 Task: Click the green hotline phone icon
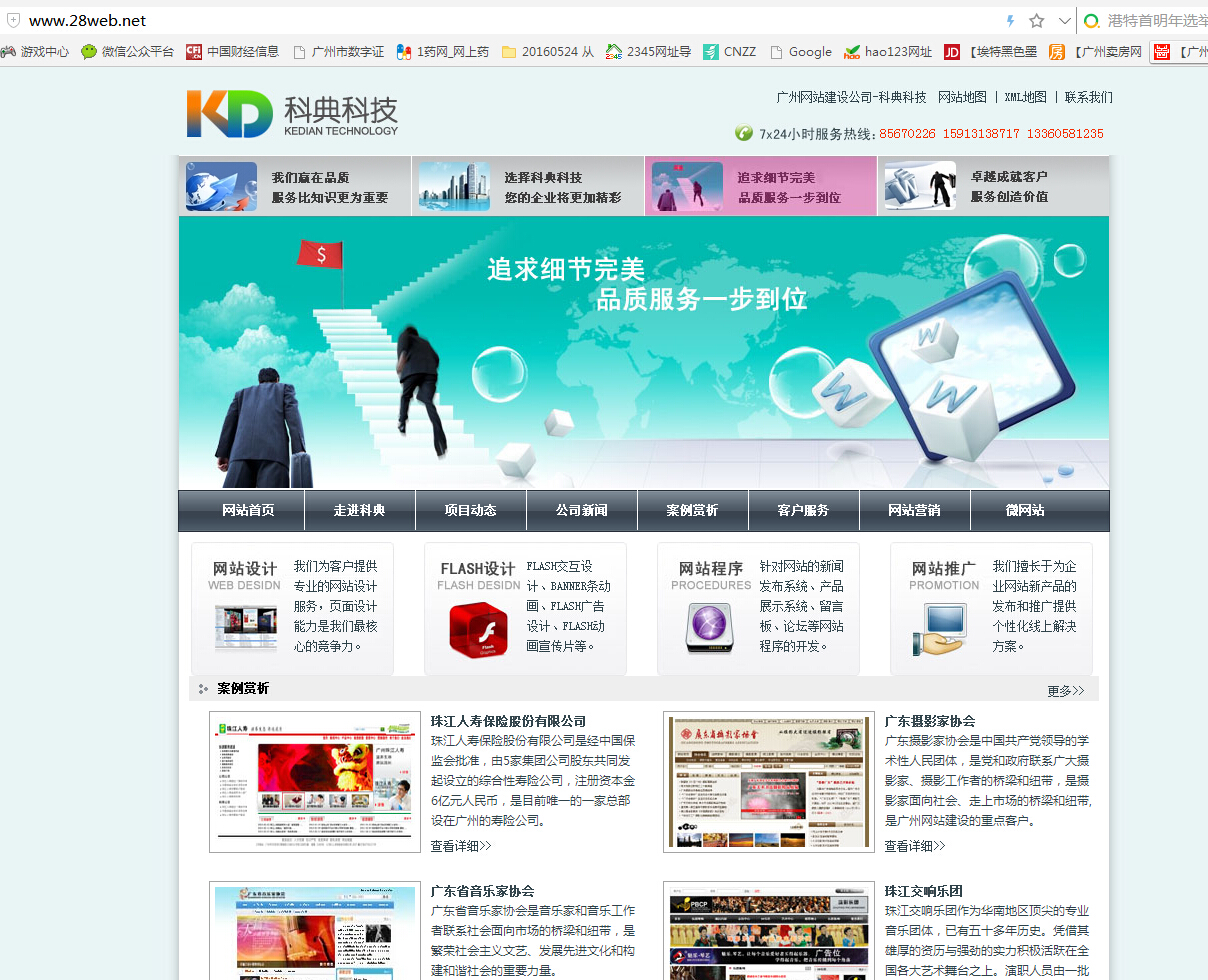744,133
